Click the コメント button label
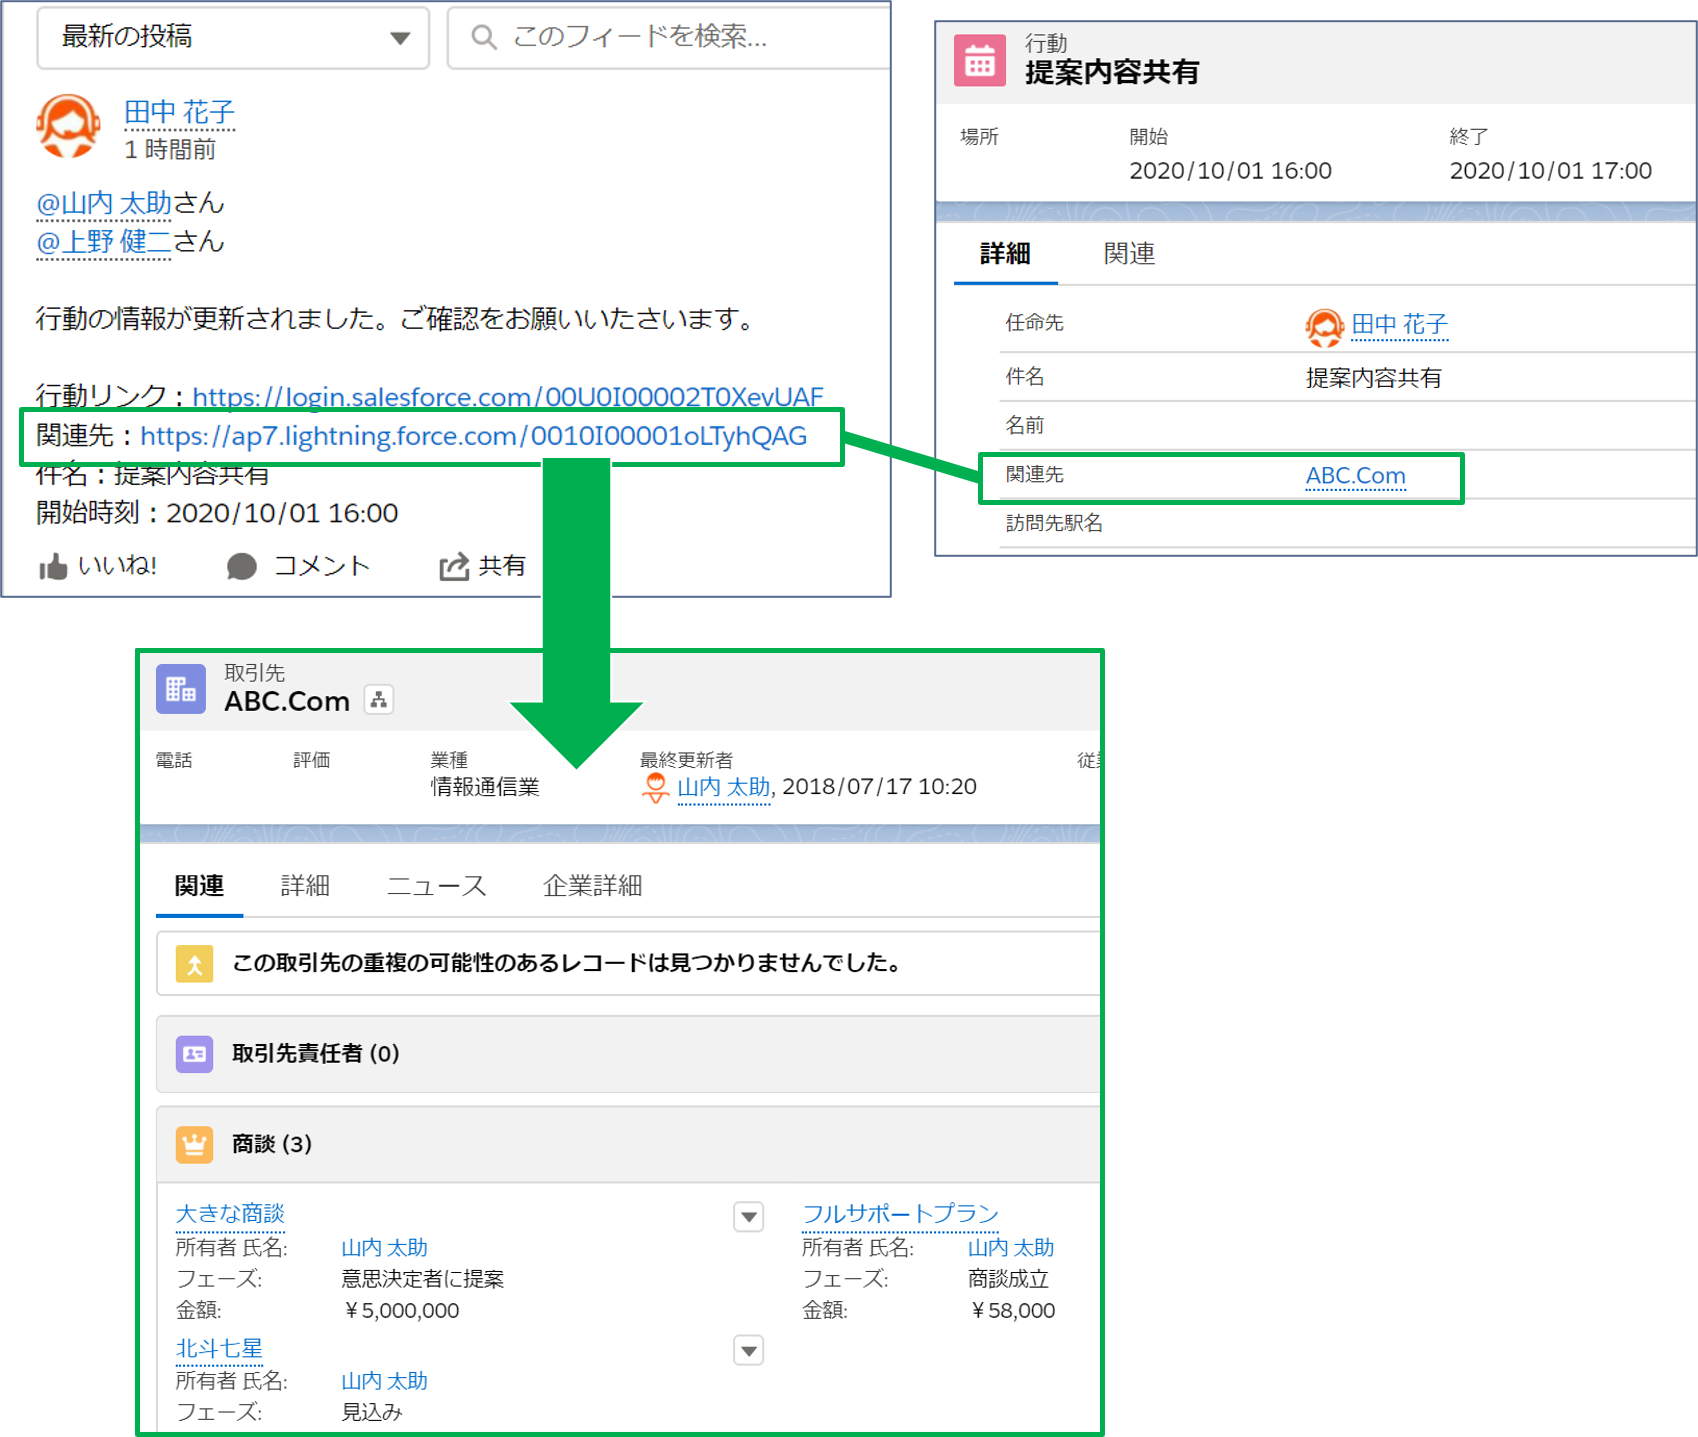Image resolution: width=1698 pixels, height=1437 pixels. coord(322,566)
